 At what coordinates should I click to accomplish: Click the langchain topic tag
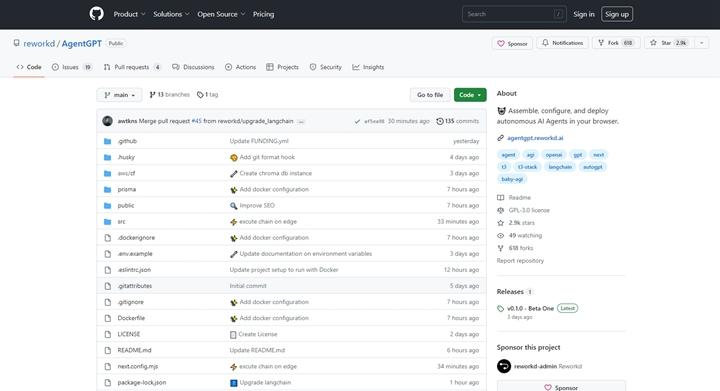(560, 167)
